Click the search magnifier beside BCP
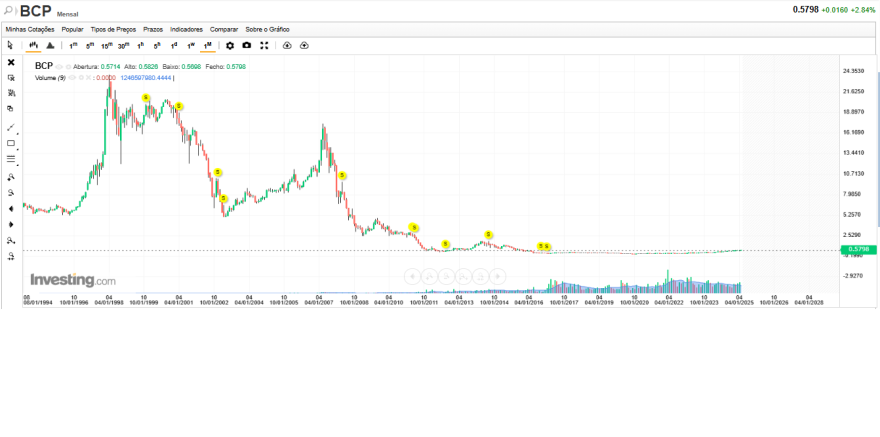The image size is (880, 437). [x=9, y=10]
